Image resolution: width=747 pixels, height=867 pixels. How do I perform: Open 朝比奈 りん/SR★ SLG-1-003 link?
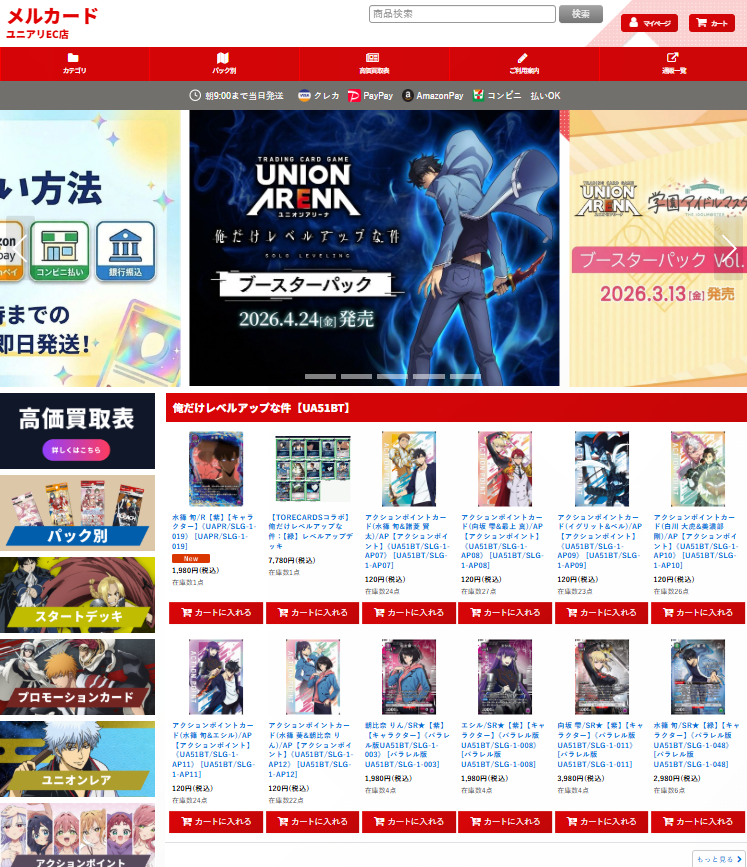click(x=407, y=744)
